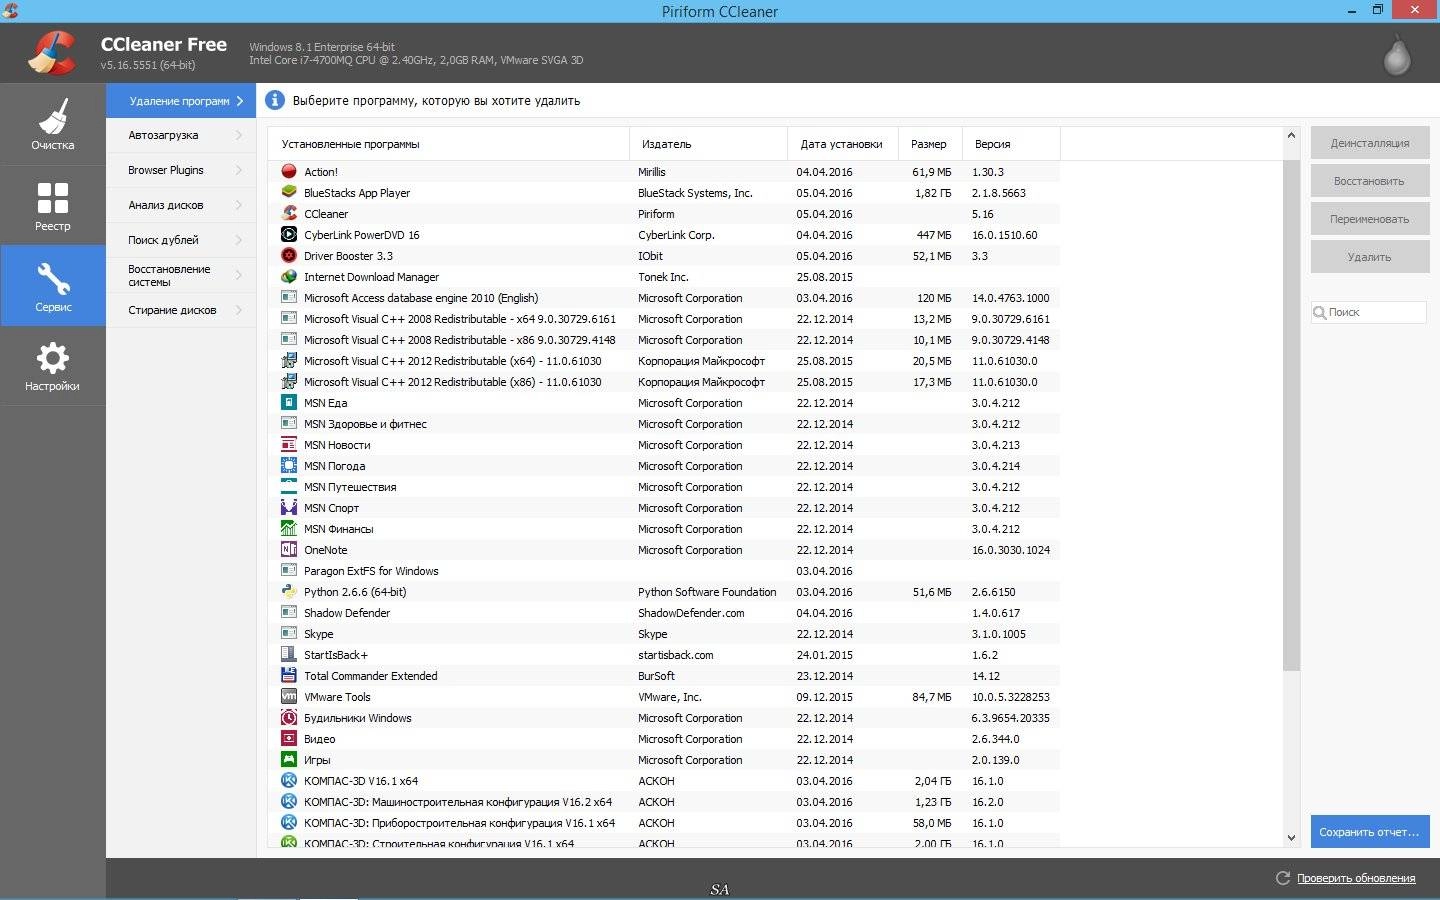Click the CCleaner logo in header
Image resolution: width=1440 pixels, height=900 pixels.
point(52,53)
